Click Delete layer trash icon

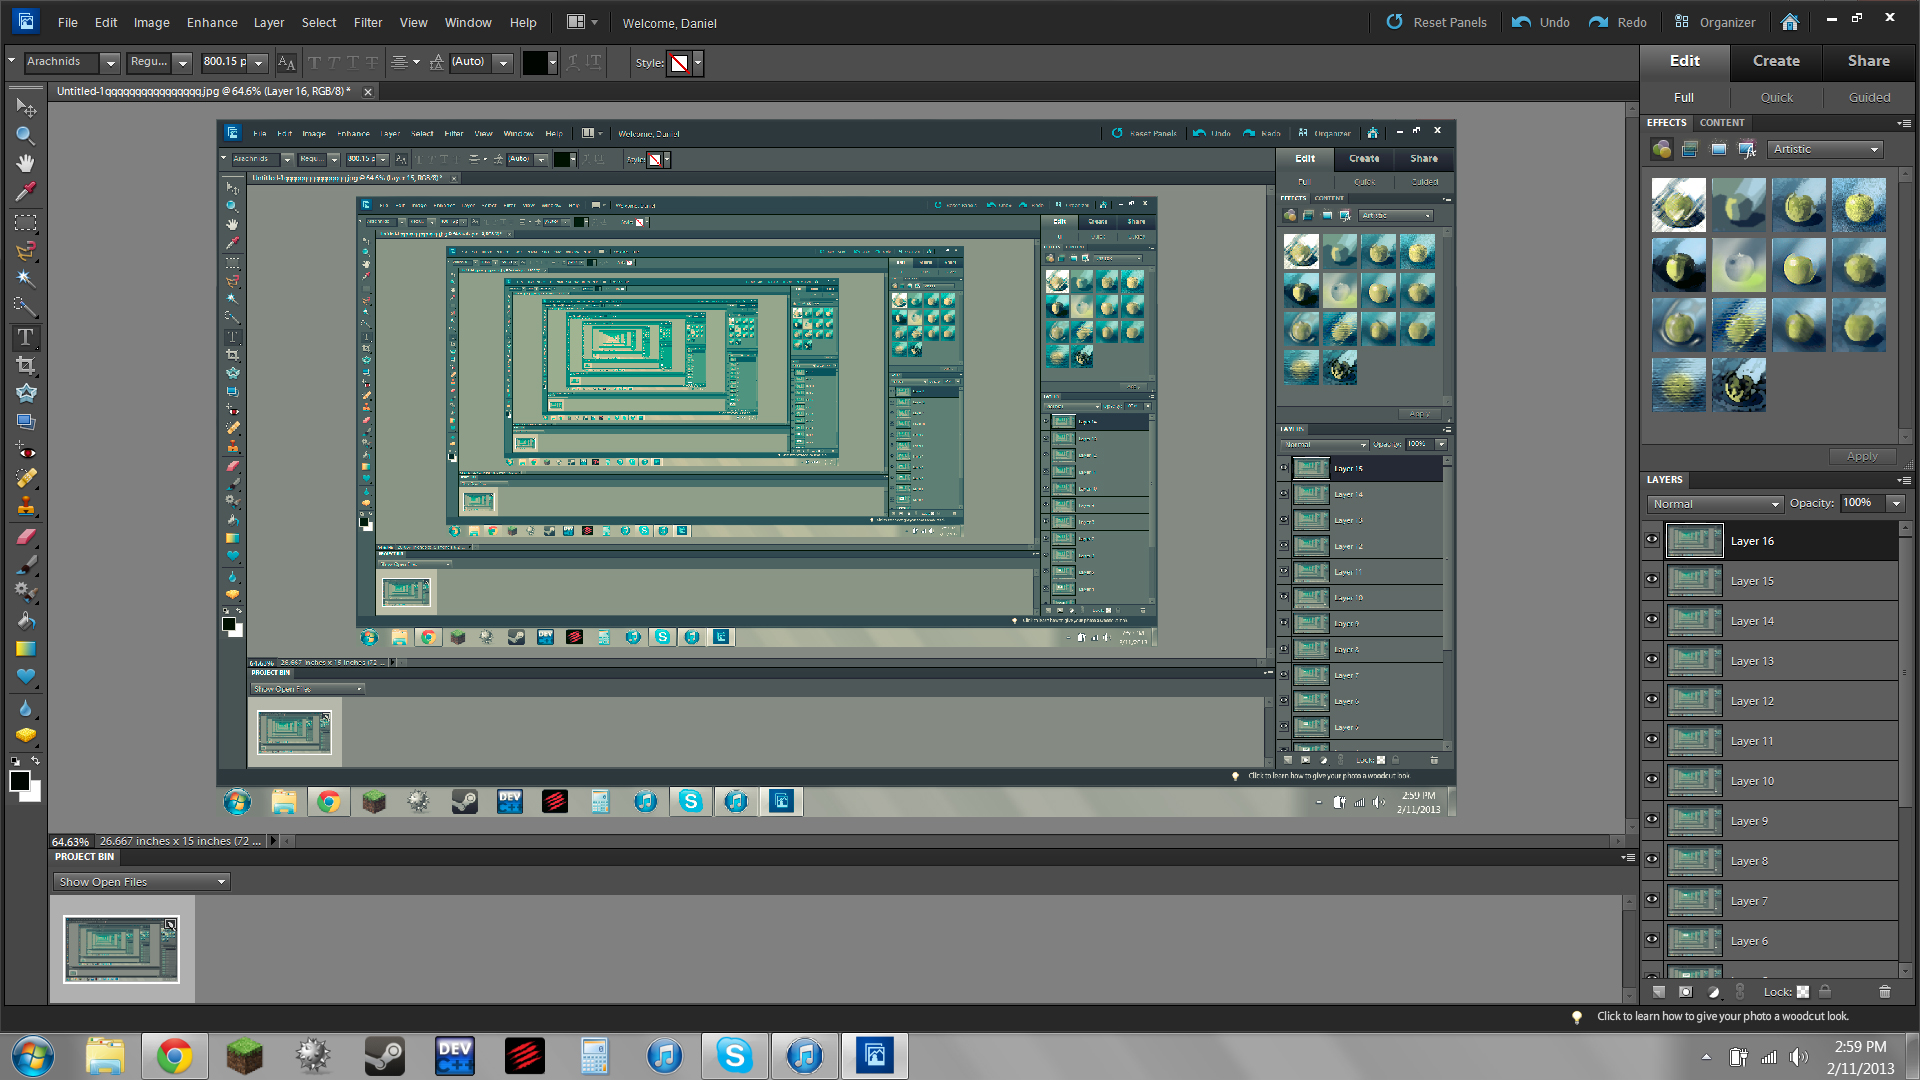1885,992
